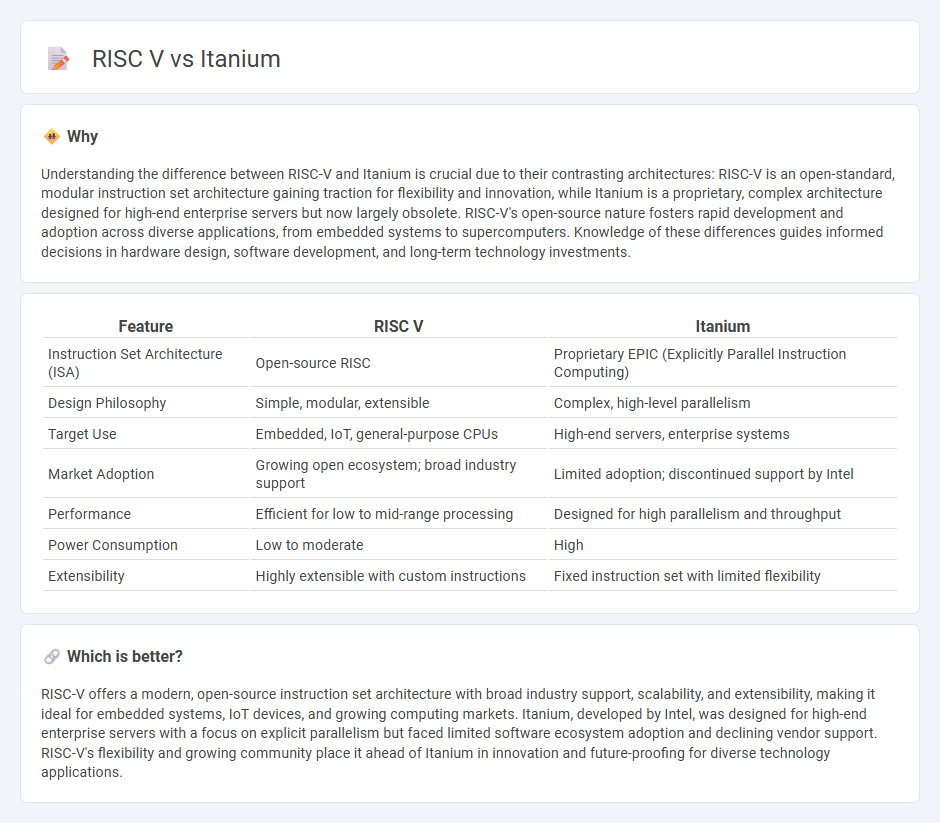
Task: Click 'Fixed instruction set with limited flexibility' cell
Action: 687,576
